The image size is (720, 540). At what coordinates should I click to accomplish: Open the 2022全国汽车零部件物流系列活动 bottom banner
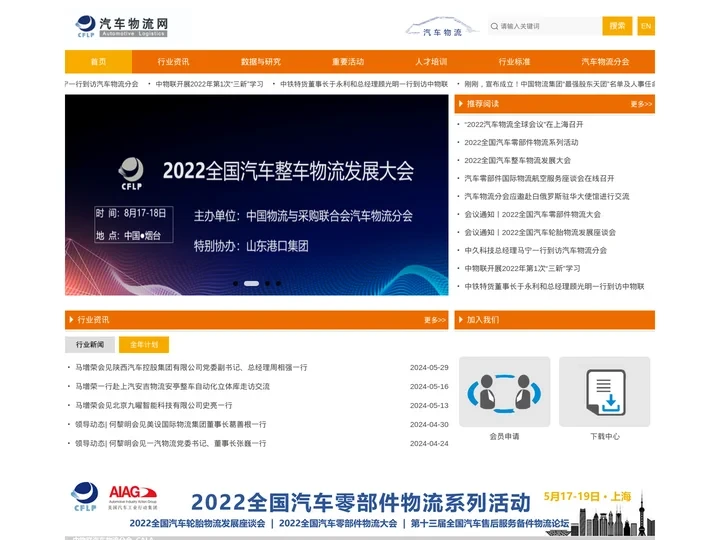[x=360, y=507]
